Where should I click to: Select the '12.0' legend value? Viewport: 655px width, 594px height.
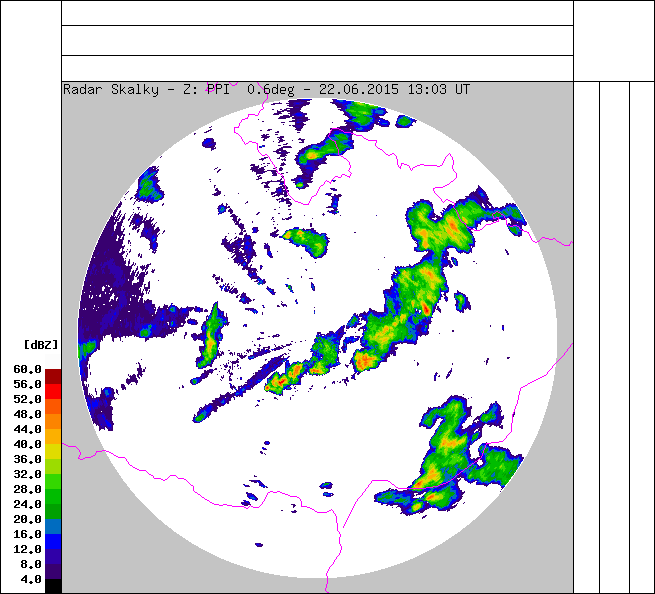pos(28,549)
